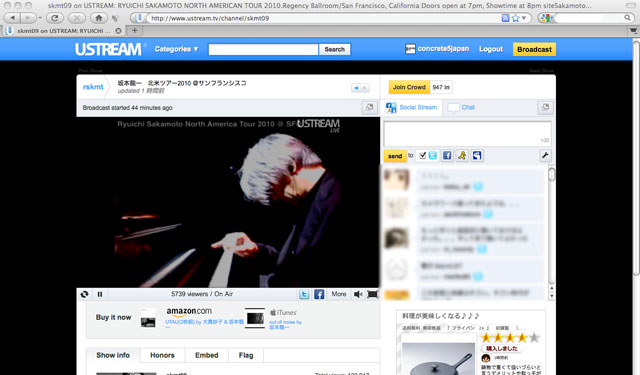This screenshot has height=375, width=640.
Task: Open social stream settings wrench icon
Action: 545,155
